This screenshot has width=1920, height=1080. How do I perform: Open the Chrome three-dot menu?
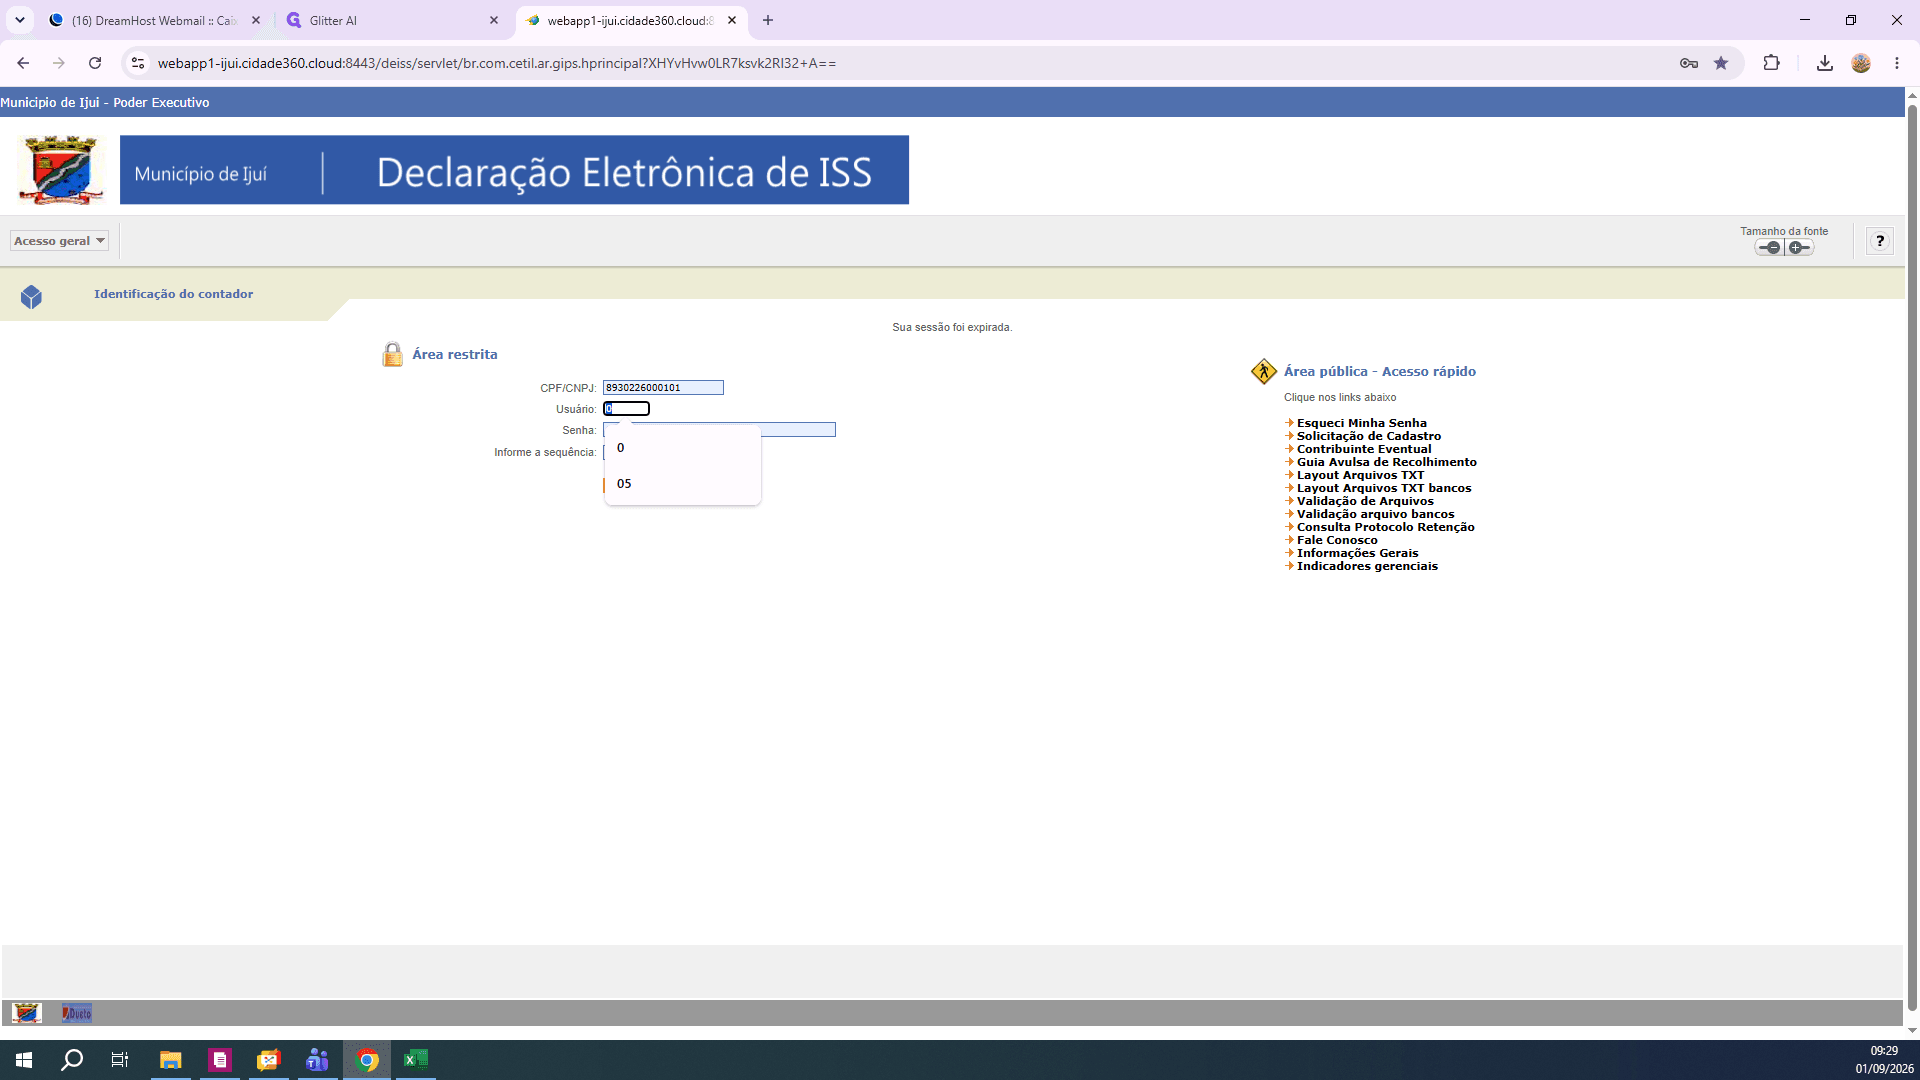tap(1897, 63)
